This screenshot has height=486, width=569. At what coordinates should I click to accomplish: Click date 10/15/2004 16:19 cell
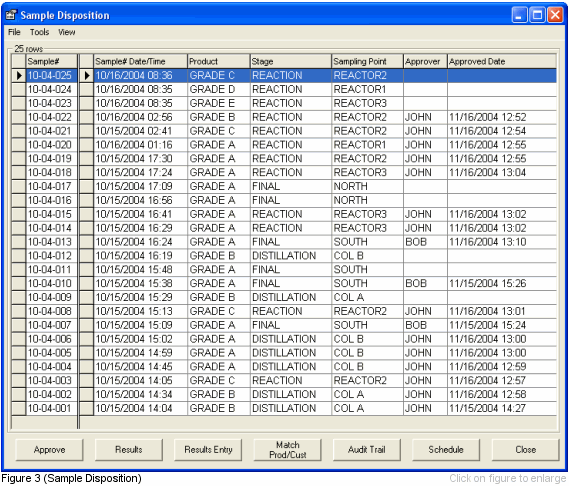click(x=140, y=256)
